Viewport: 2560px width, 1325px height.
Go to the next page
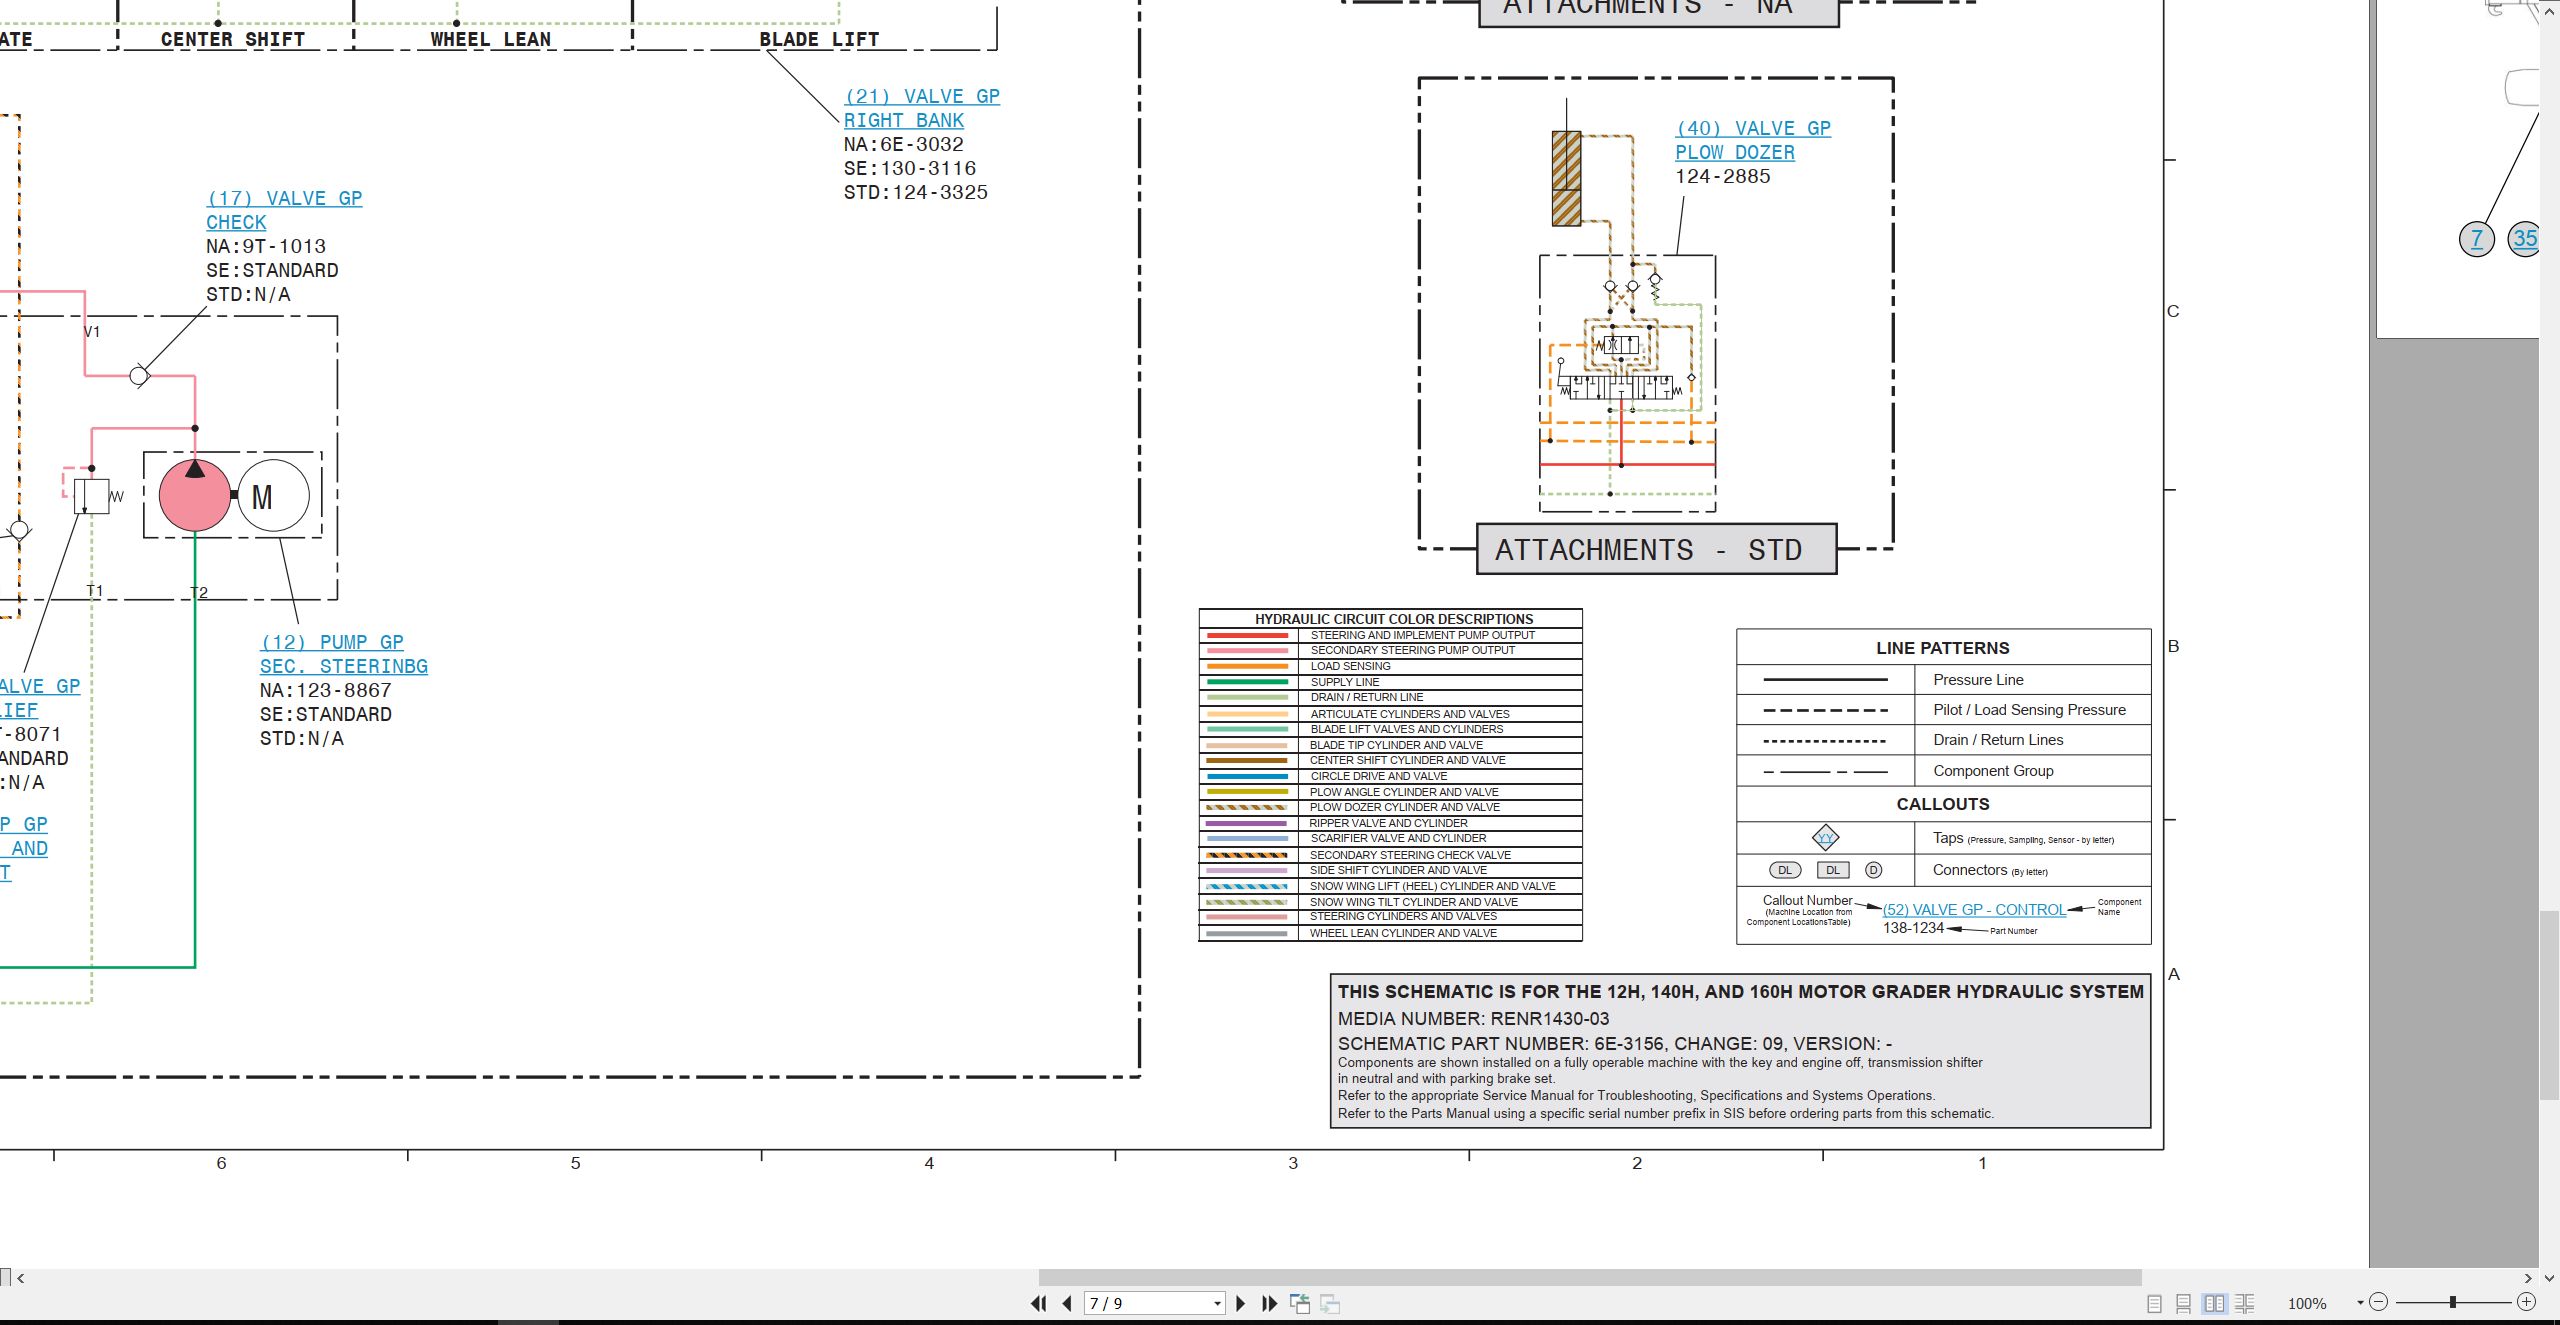pyautogui.click(x=1241, y=1303)
